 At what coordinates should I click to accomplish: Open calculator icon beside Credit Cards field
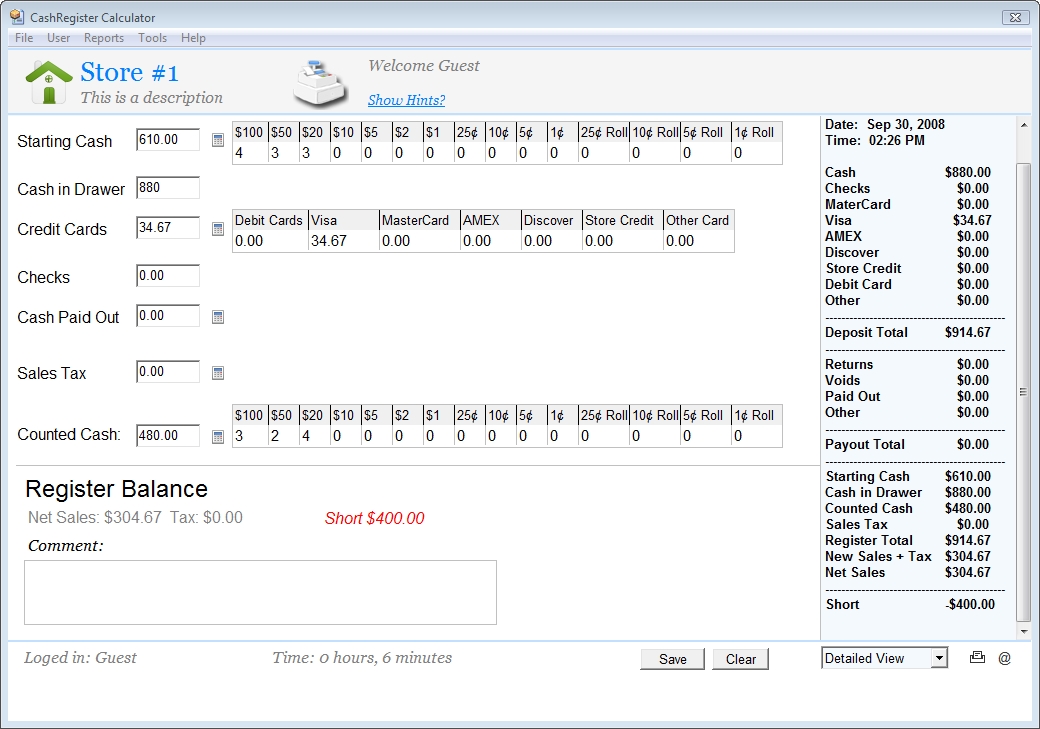[x=218, y=229]
